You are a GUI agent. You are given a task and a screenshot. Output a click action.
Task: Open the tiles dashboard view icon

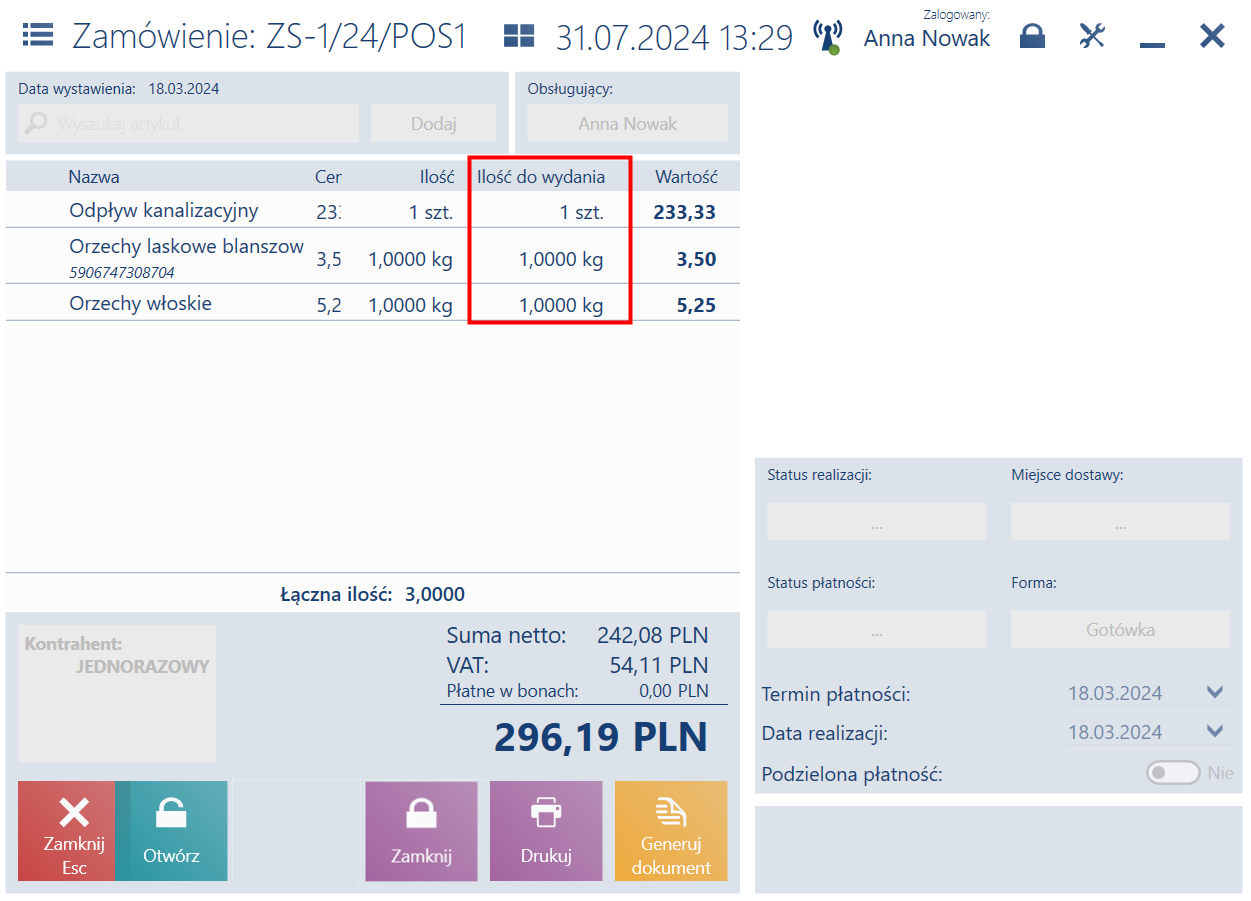click(x=519, y=36)
